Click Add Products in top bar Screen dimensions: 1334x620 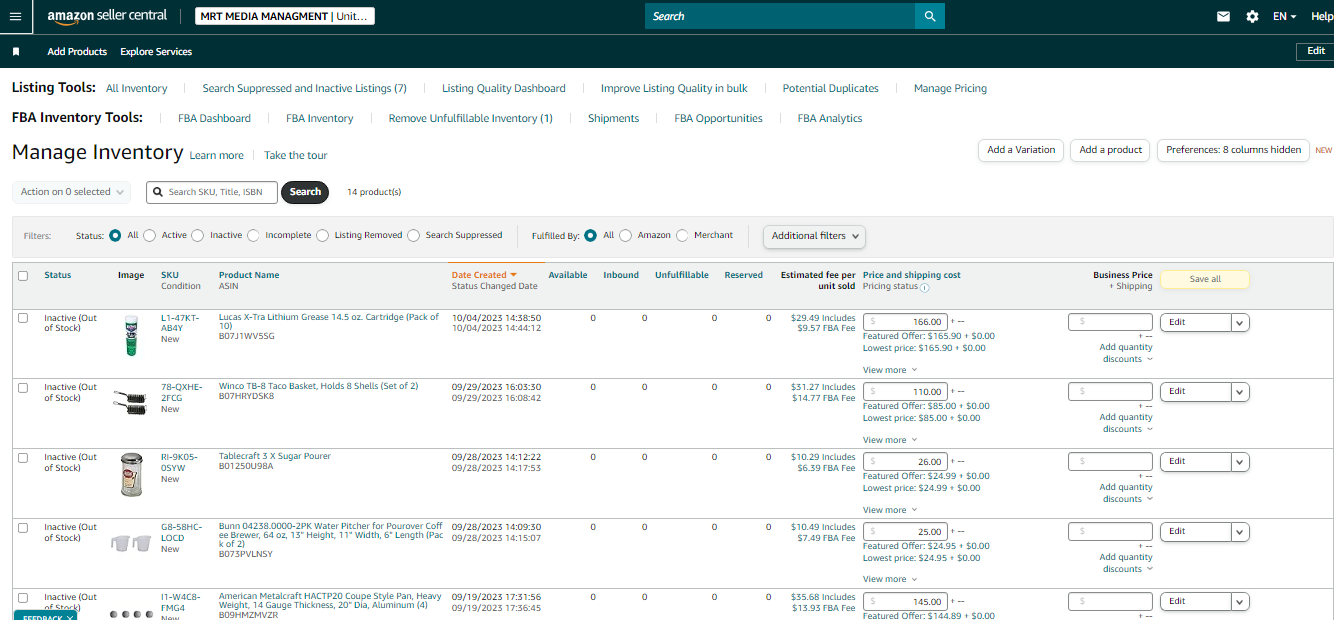(77, 51)
